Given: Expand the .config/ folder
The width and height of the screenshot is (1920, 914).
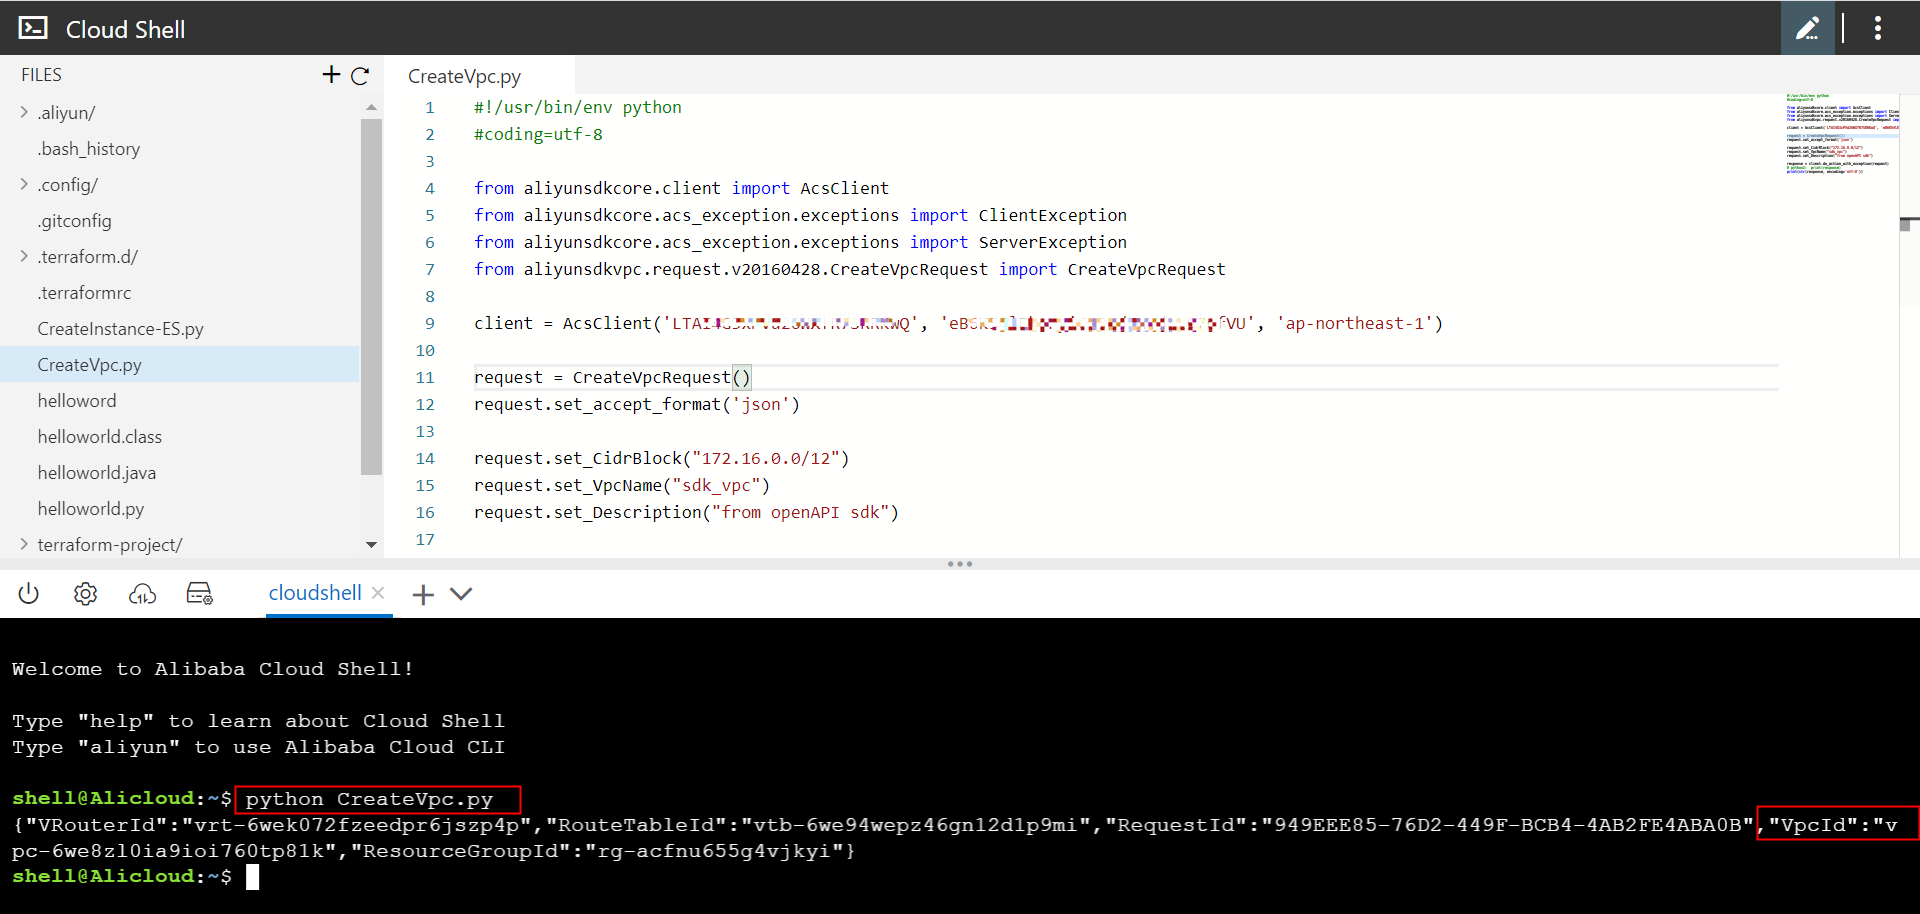Looking at the screenshot, I should (24, 184).
